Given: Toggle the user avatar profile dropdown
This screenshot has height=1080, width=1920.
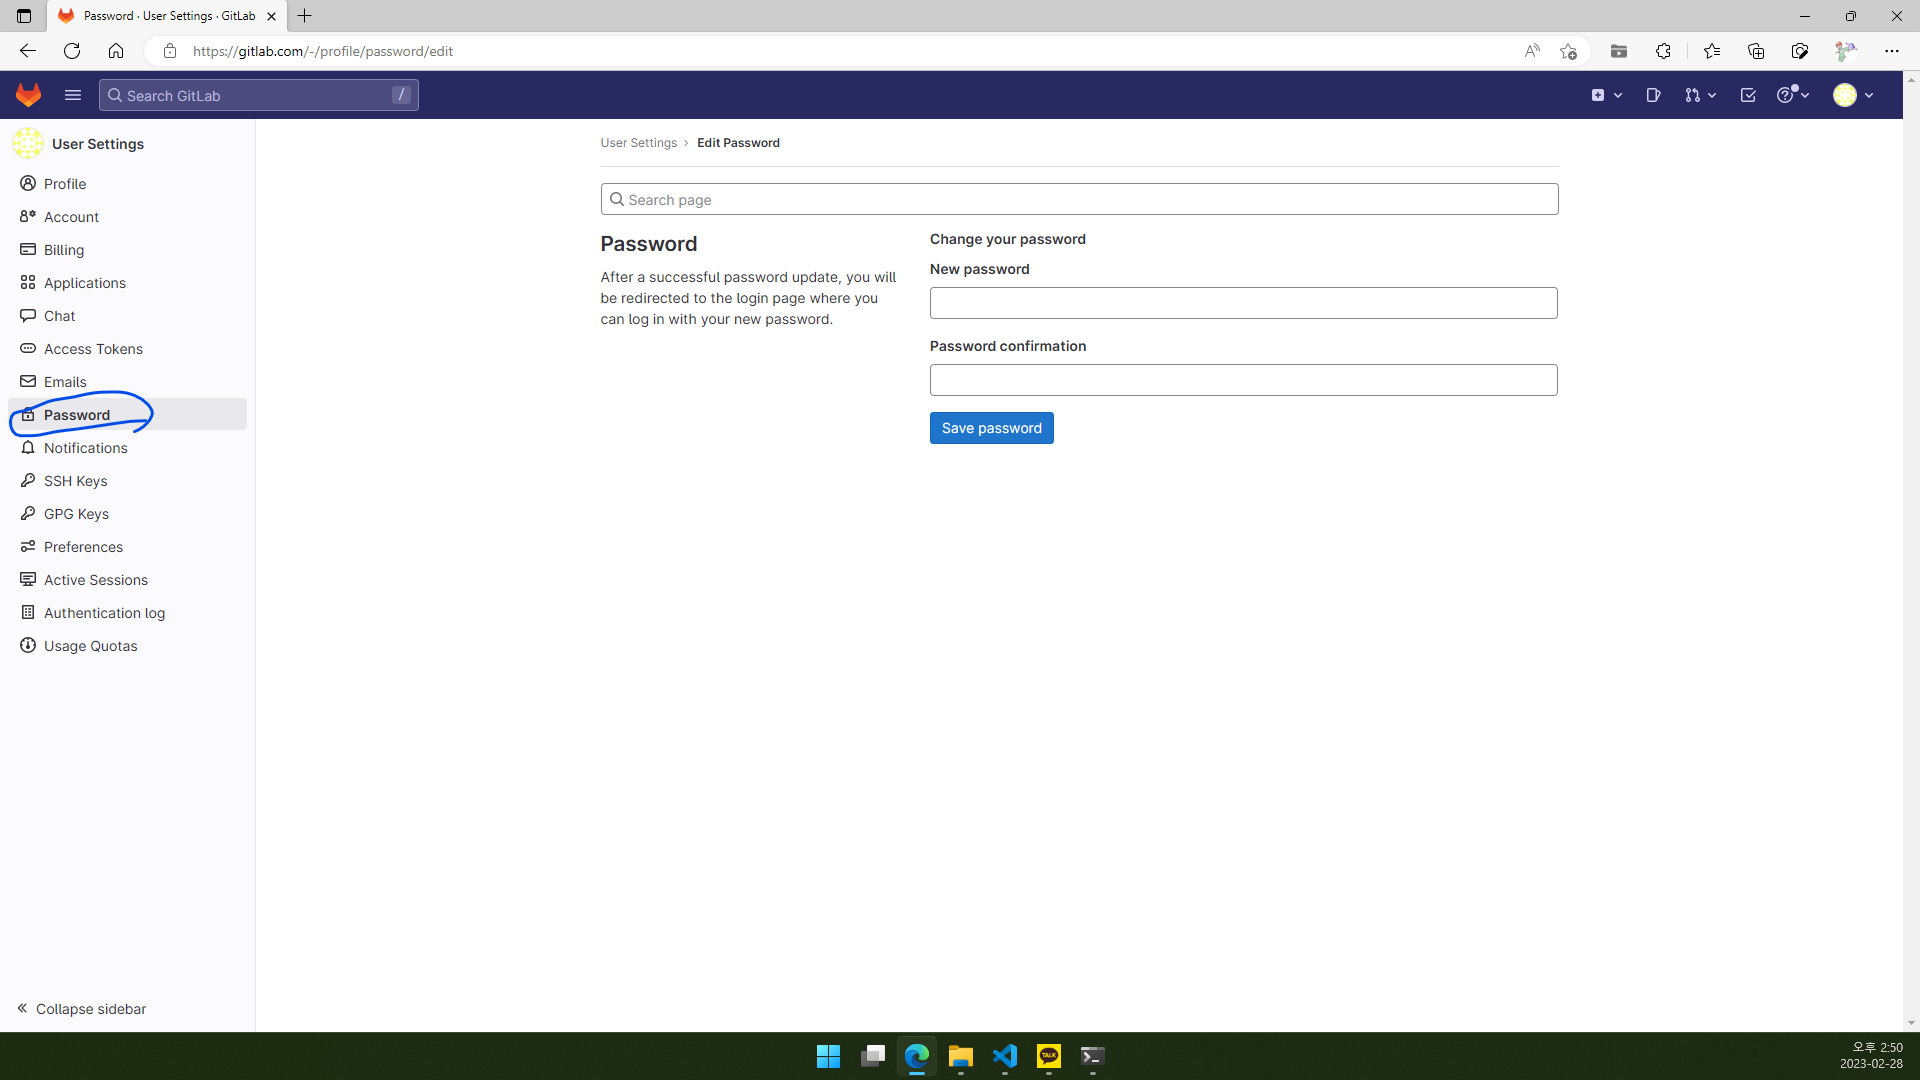Looking at the screenshot, I should (1855, 94).
